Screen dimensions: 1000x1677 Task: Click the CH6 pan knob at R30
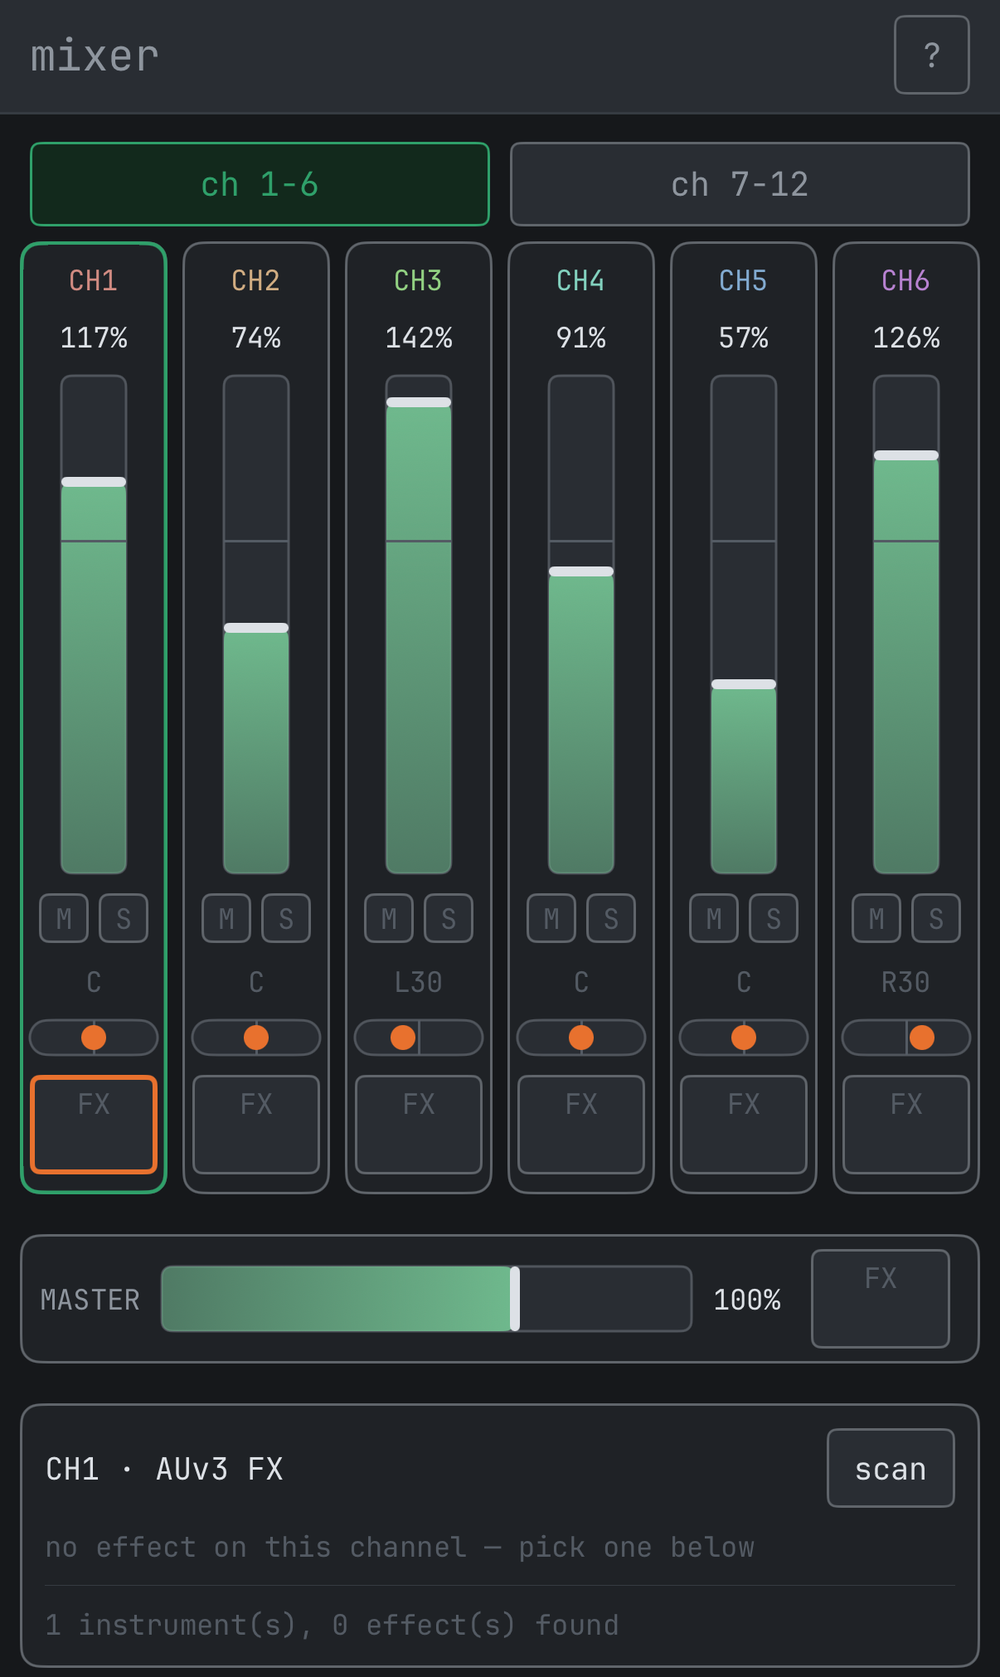[922, 1037]
